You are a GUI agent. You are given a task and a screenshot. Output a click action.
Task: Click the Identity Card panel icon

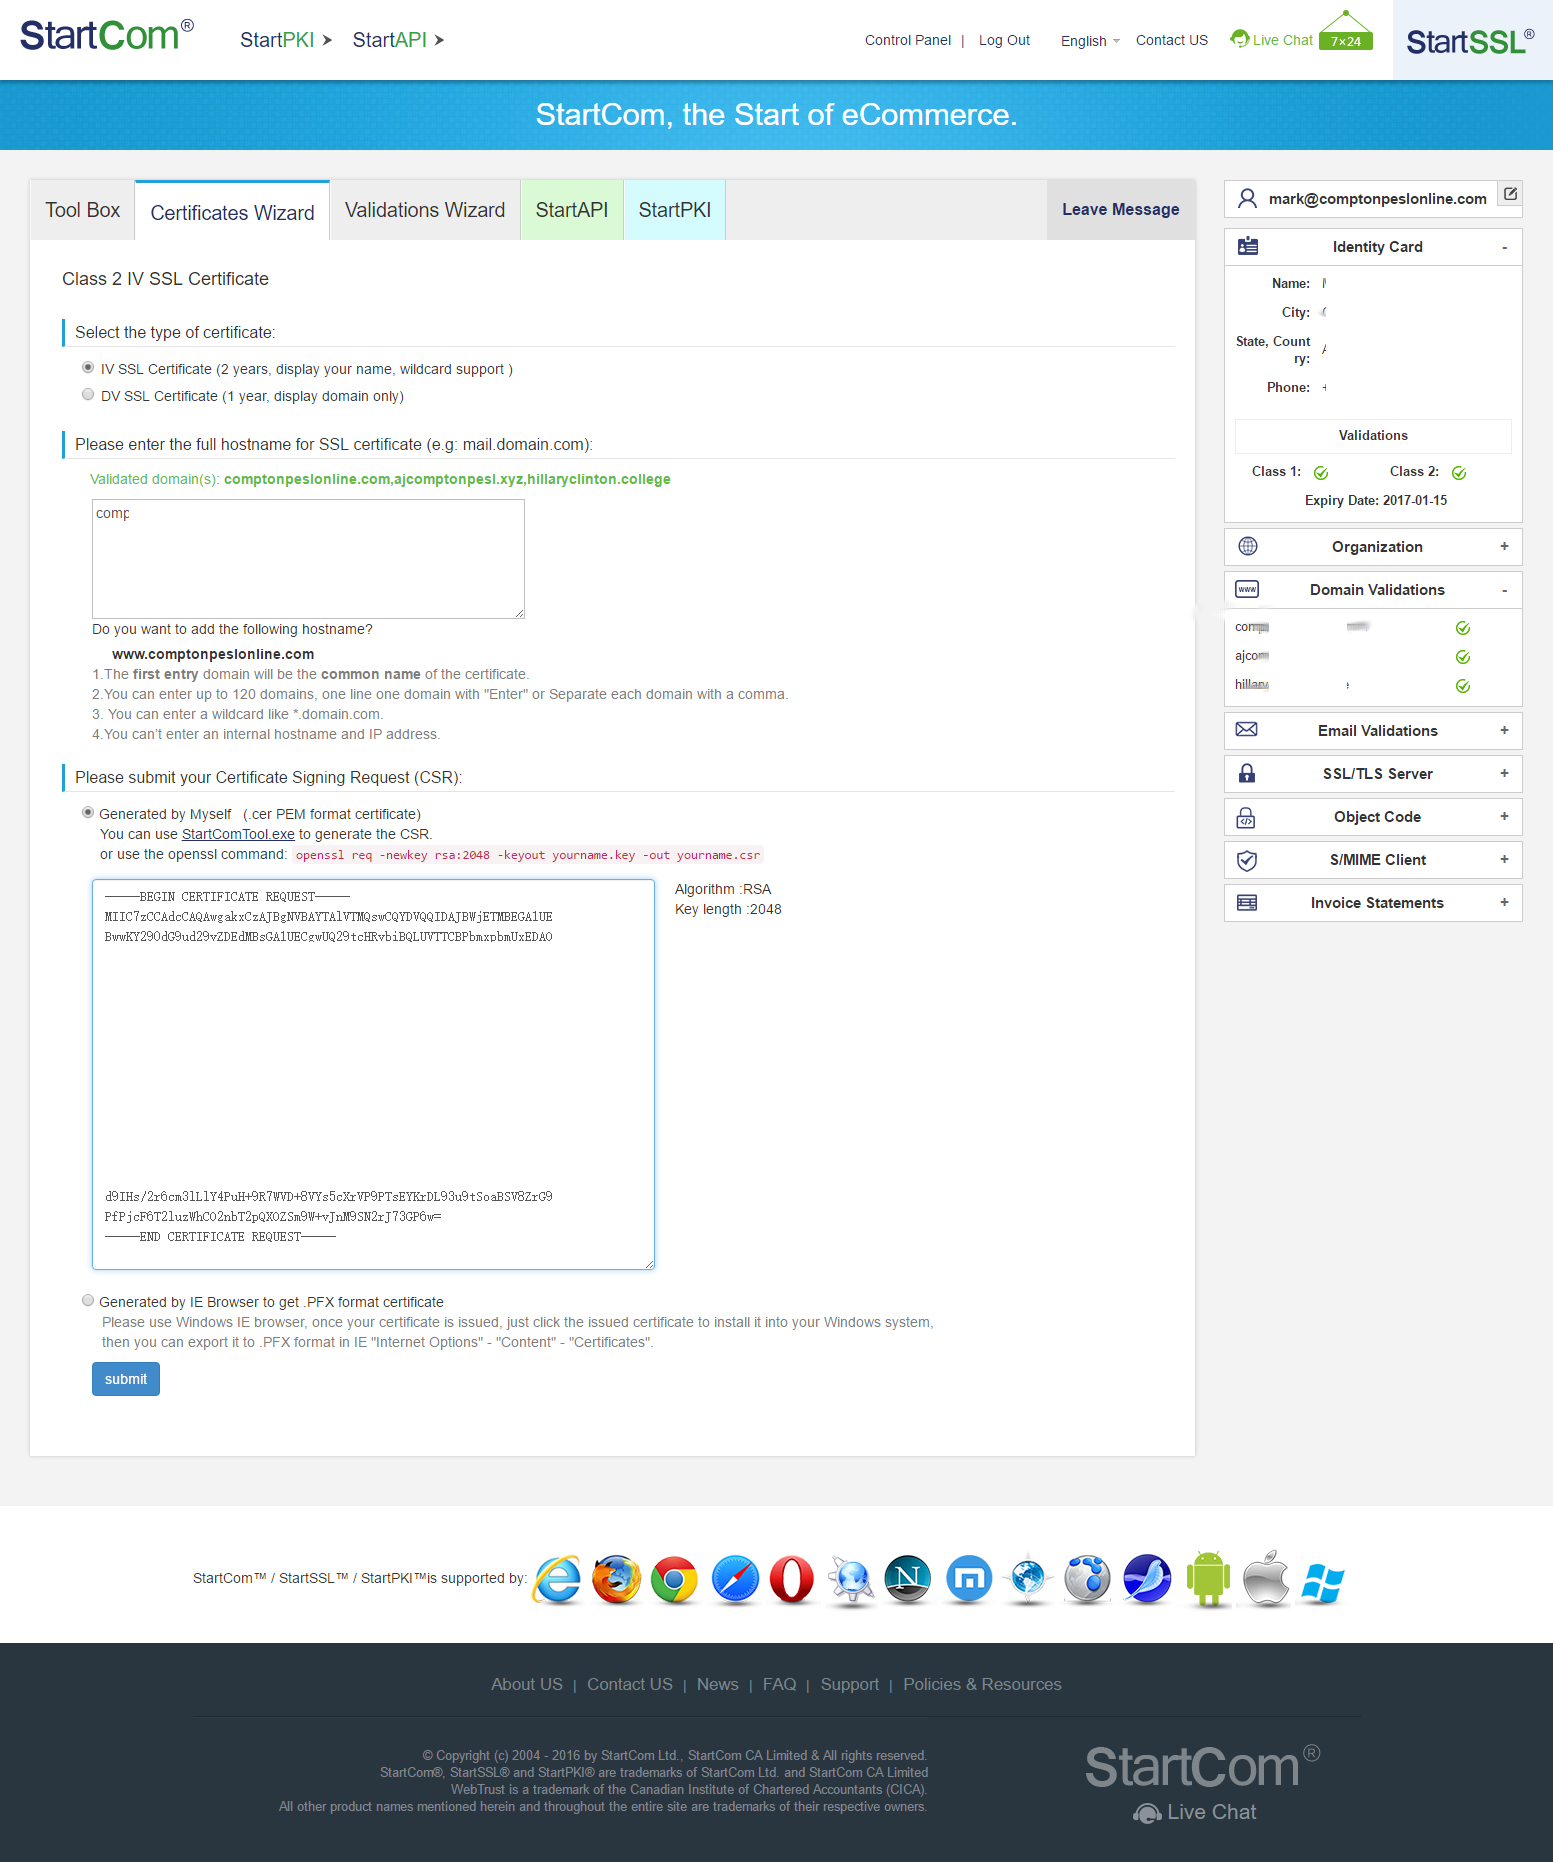[x=1248, y=246]
